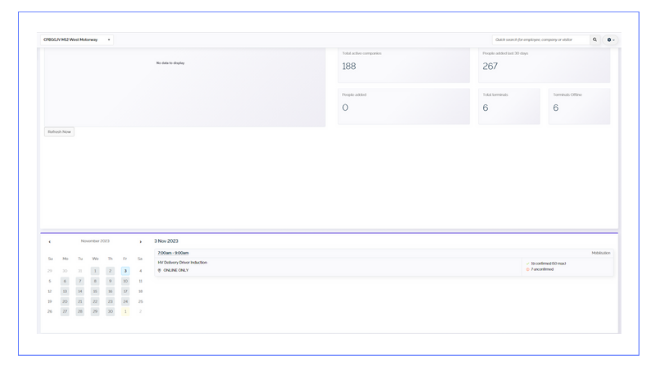Click the ONLINE ONLY location text
This screenshot has width=654, height=373.
[176, 270]
